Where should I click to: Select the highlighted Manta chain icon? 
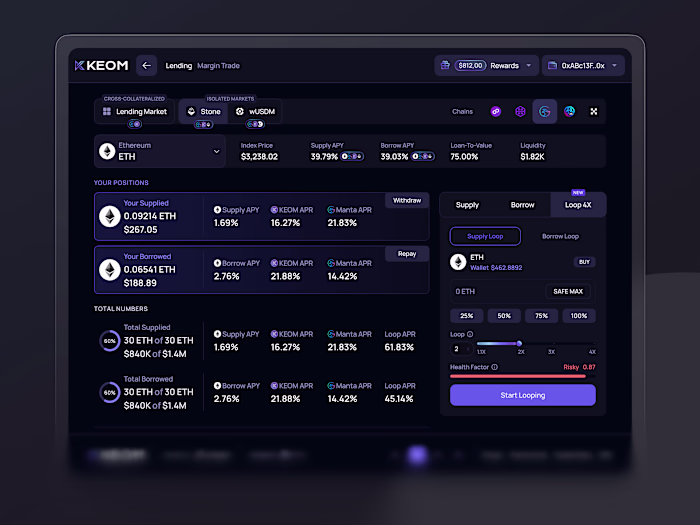(x=545, y=111)
